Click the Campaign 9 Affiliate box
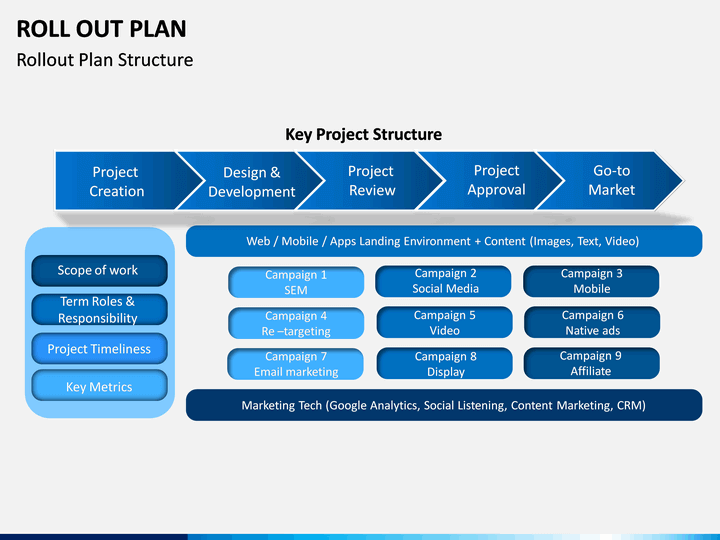The height and width of the screenshot is (540, 720). (592, 363)
